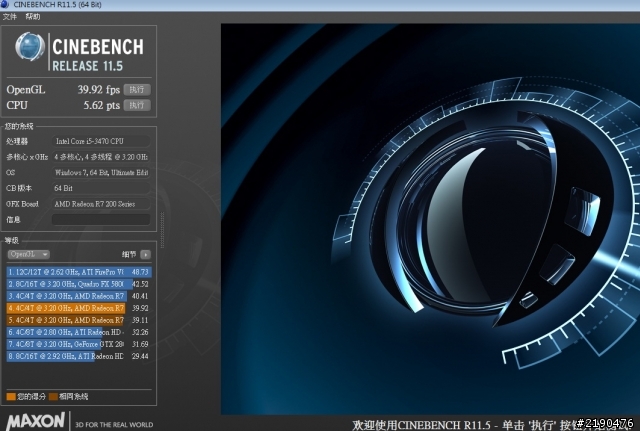This screenshot has width=640, height=431.
Task: Click the 细节 details arrow button
Action: [145, 255]
